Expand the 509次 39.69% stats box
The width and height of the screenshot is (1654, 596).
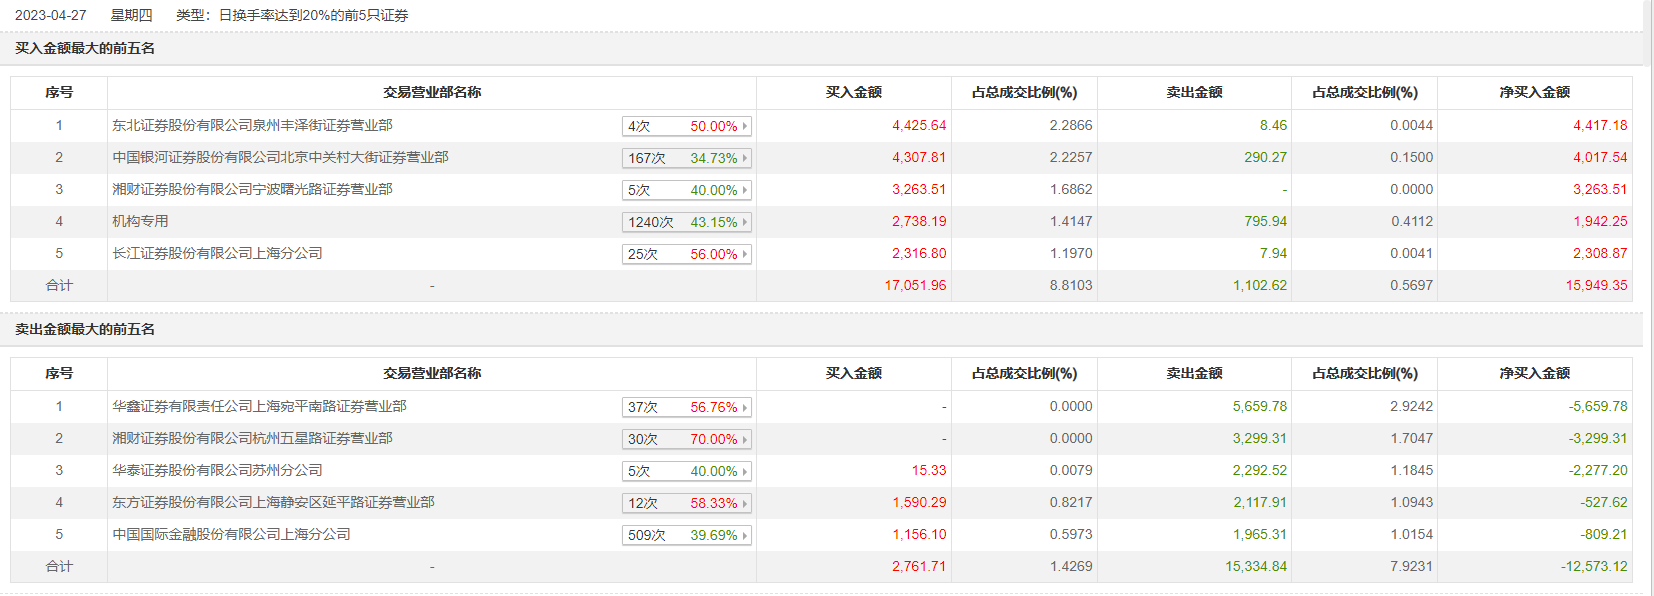pyautogui.click(x=686, y=535)
